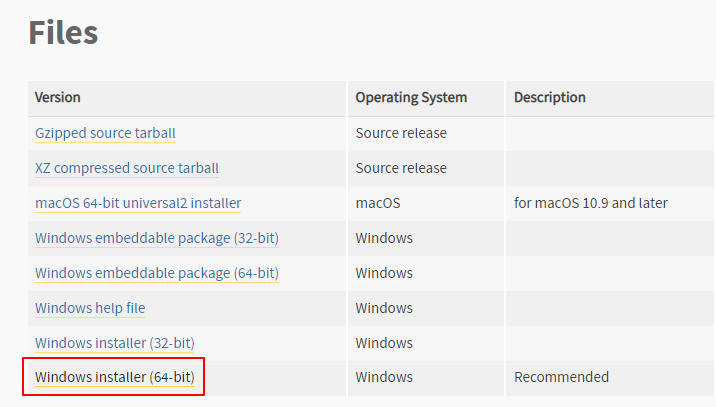This screenshot has height=407, width=716.
Task: Download the XZ compressed source tarball
Action: pos(127,168)
